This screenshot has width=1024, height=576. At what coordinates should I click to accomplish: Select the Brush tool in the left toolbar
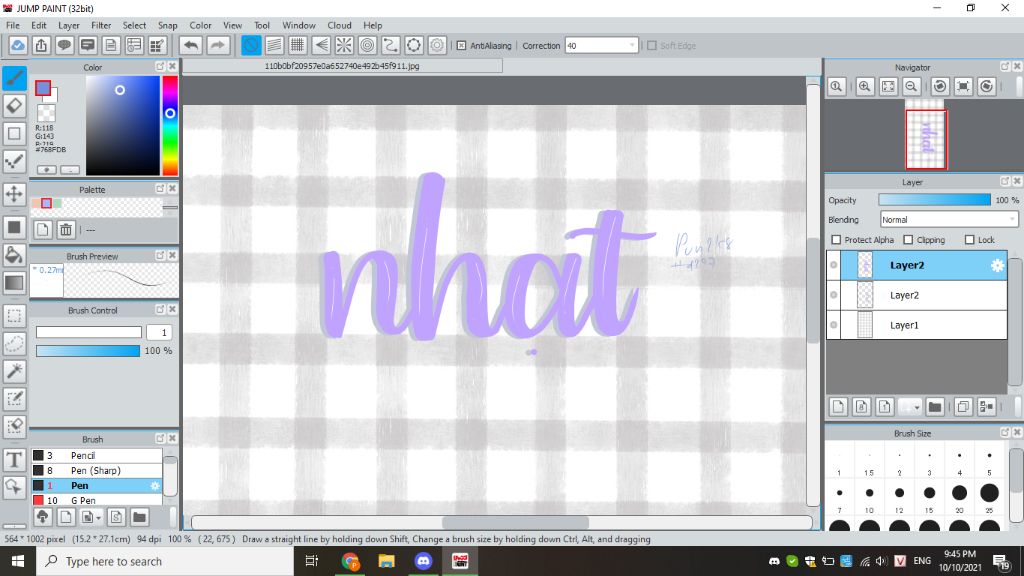click(x=14, y=78)
